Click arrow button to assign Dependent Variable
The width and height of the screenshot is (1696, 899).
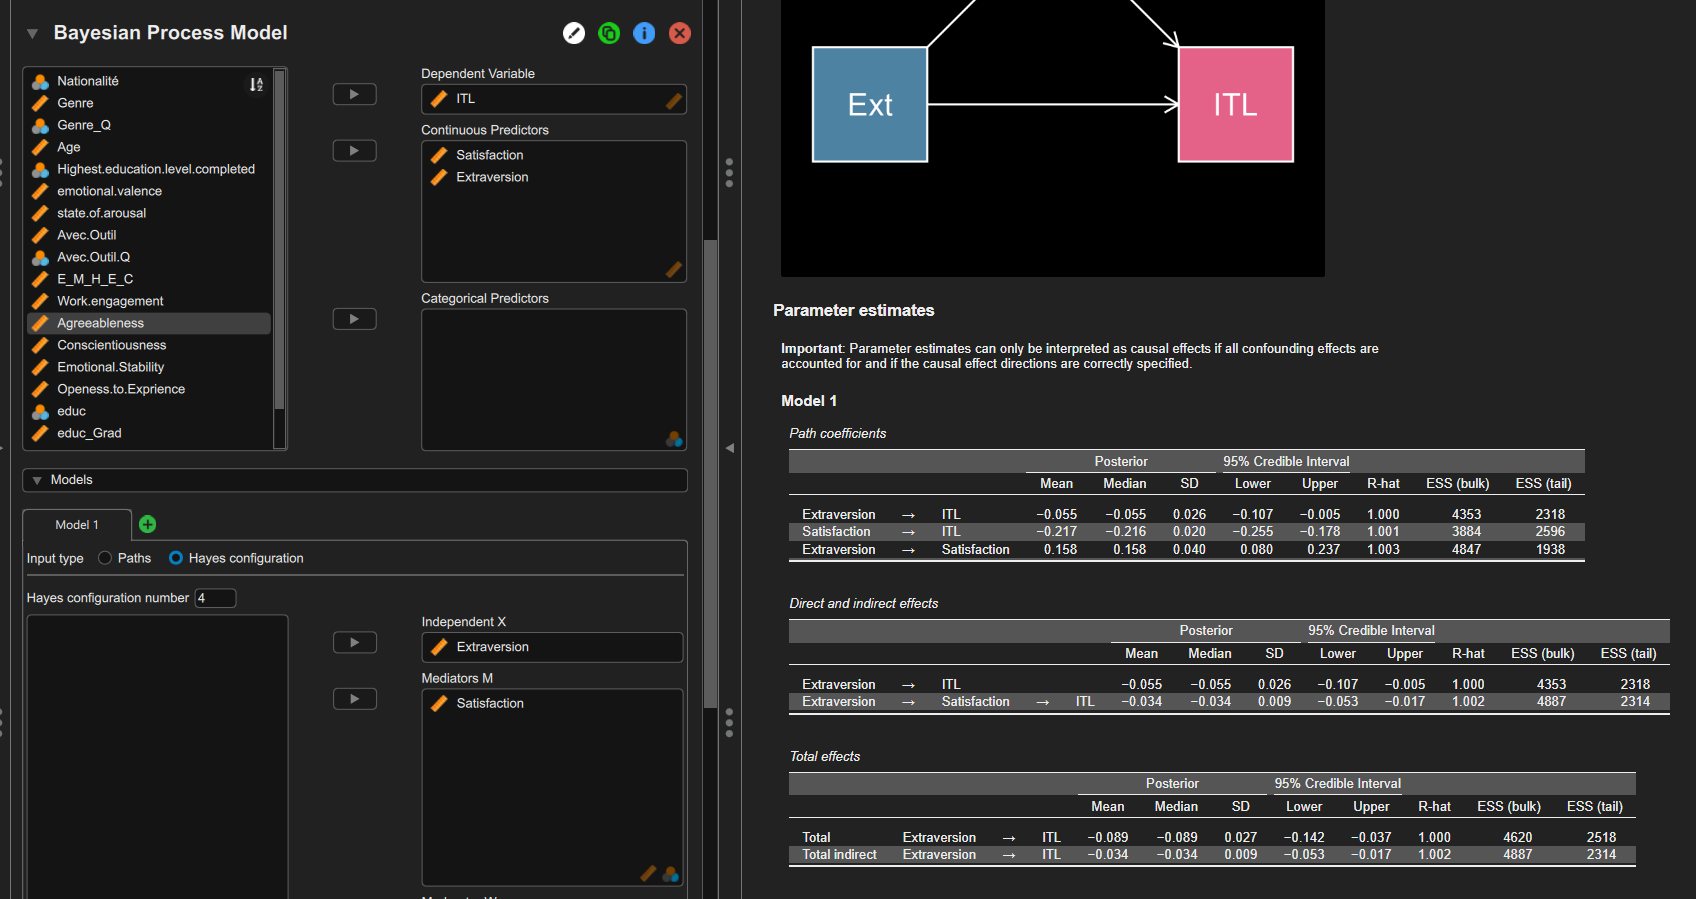tap(354, 94)
